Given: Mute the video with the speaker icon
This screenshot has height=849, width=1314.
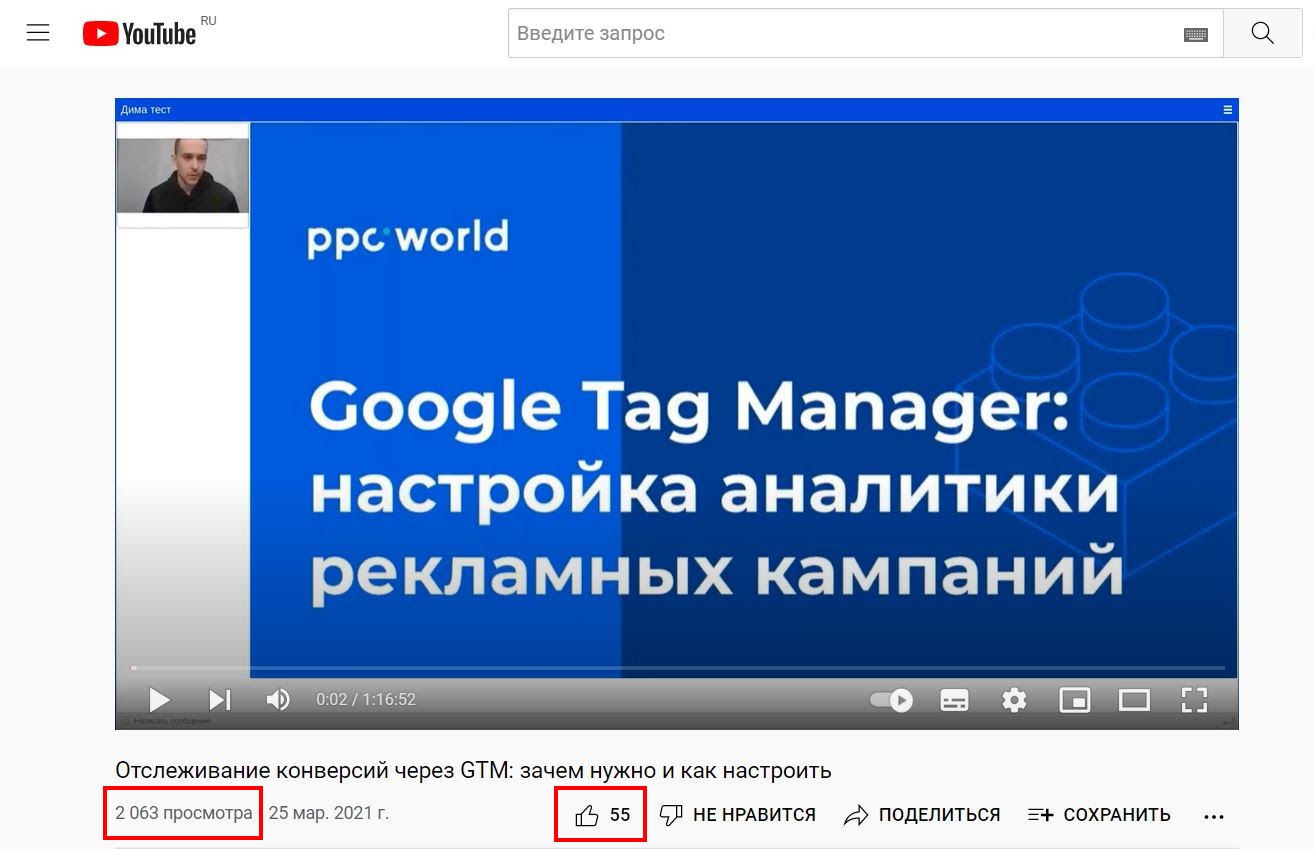Looking at the screenshot, I should point(278,699).
